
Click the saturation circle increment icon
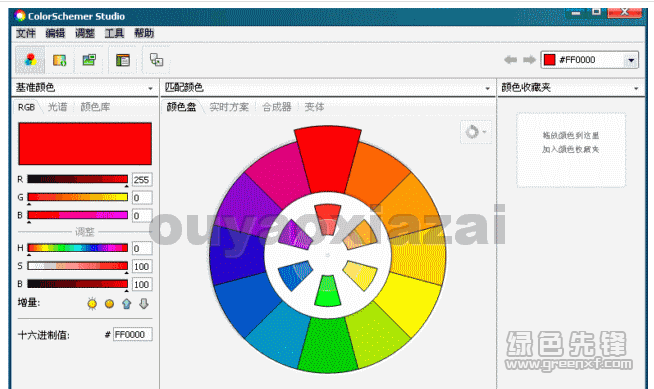tap(109, 304)
